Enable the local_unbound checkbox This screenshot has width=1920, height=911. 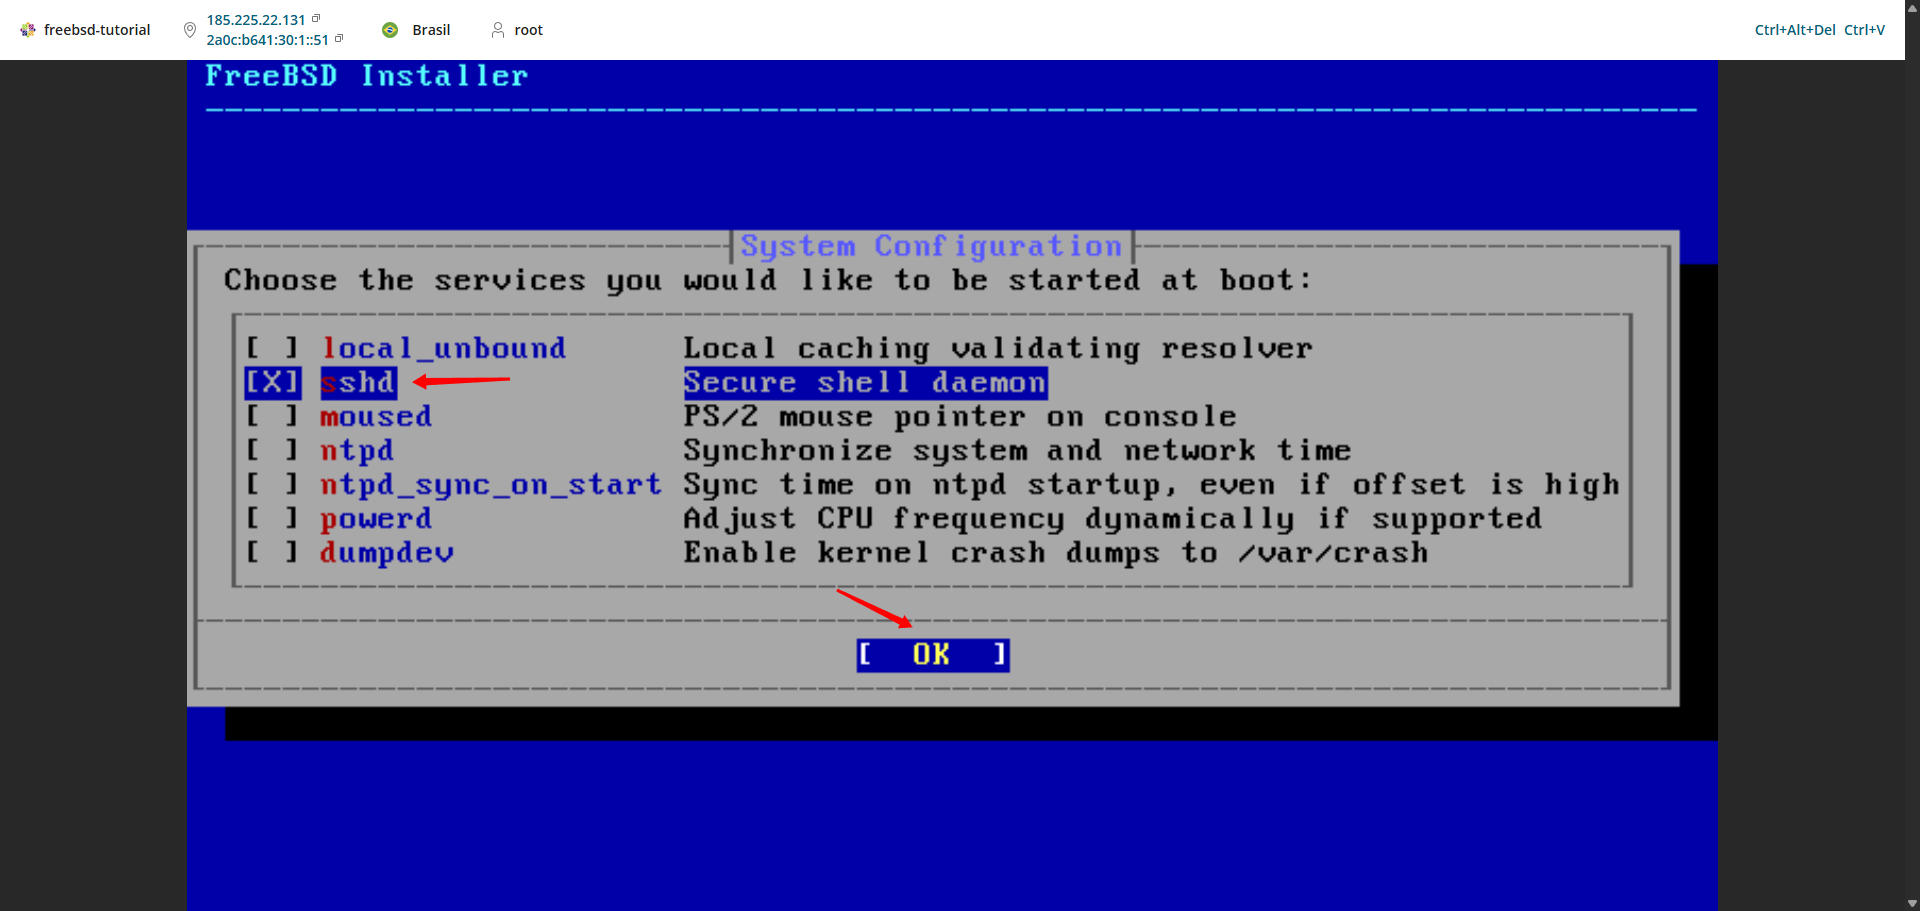[x=272, y=348]
